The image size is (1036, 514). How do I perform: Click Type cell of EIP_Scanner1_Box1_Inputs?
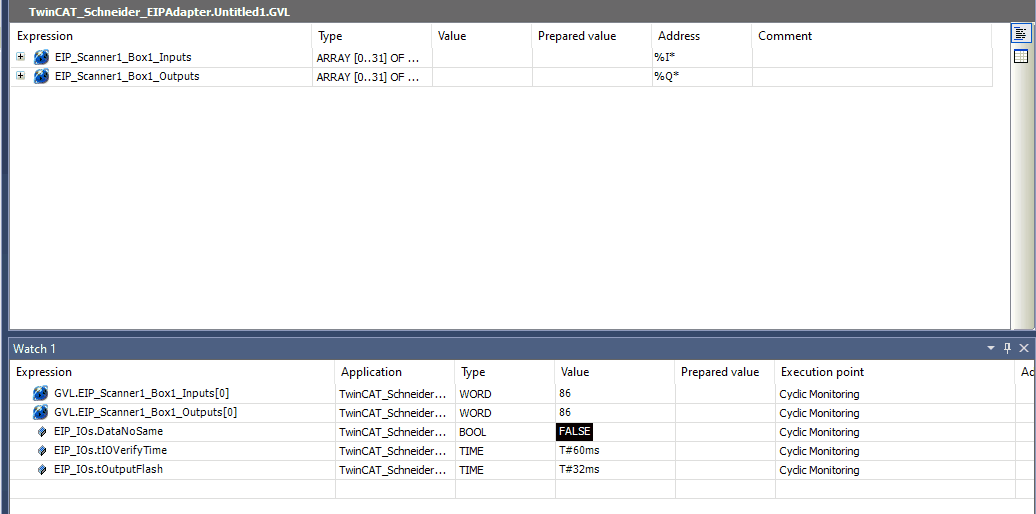(372, 57)
